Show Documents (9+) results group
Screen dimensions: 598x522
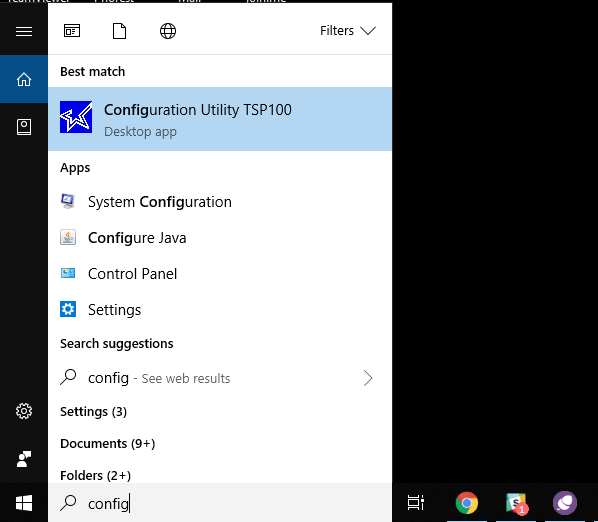(108, 444)
